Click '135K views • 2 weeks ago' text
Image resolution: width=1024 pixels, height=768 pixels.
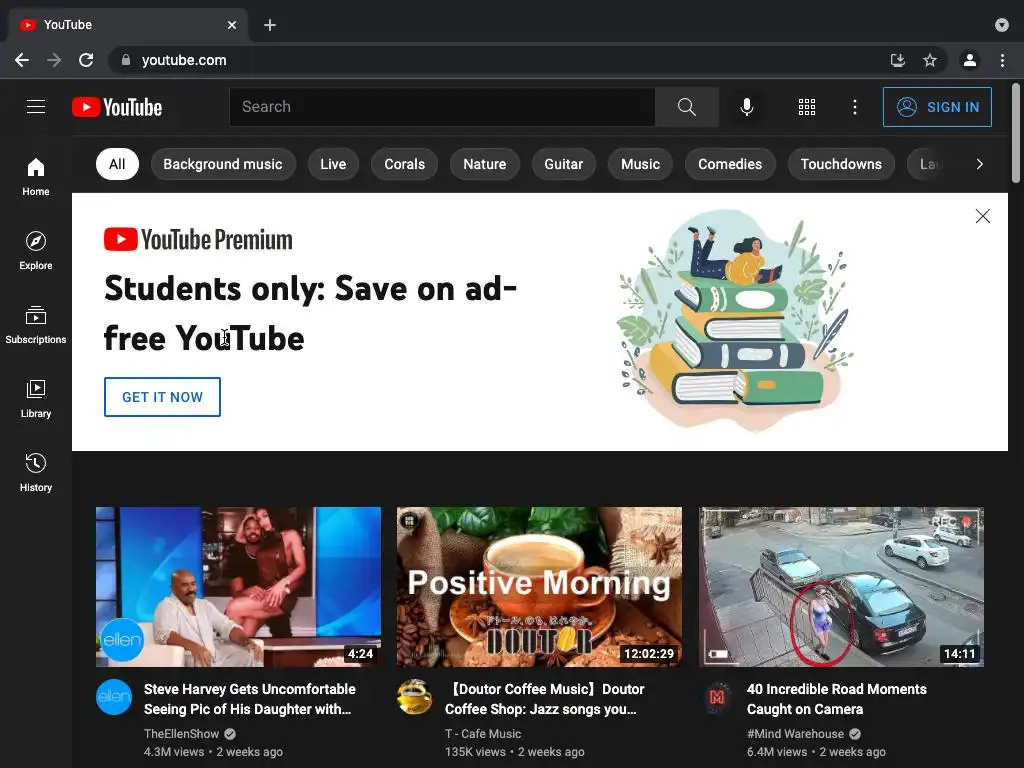(515, 752)
